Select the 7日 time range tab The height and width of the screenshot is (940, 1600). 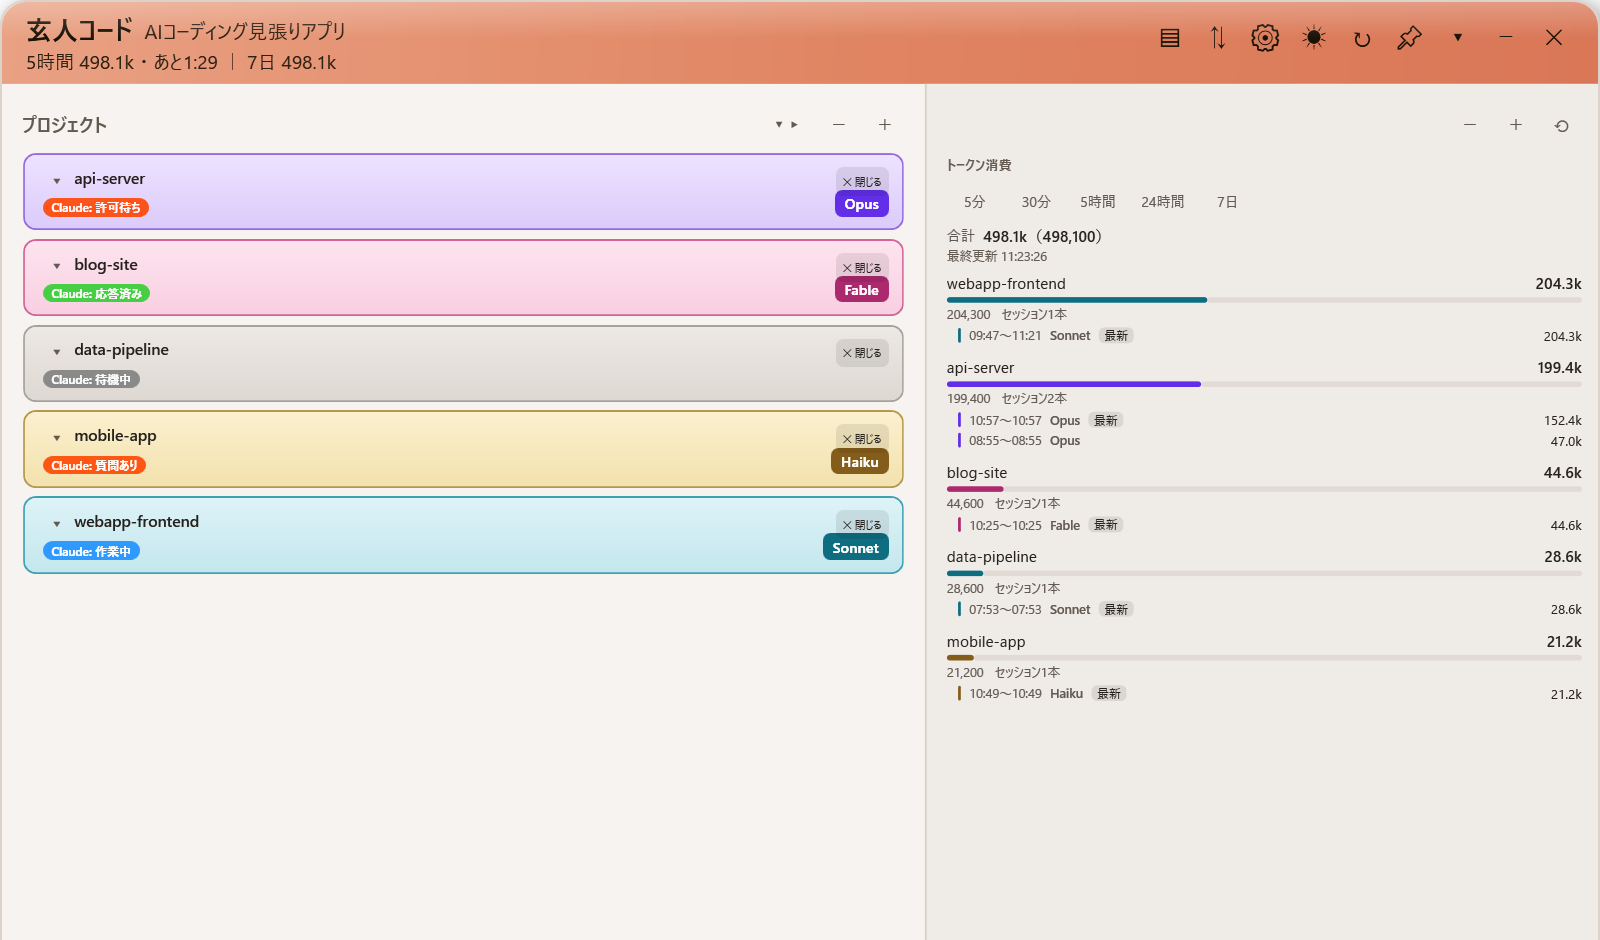(x=1227, y=202)
